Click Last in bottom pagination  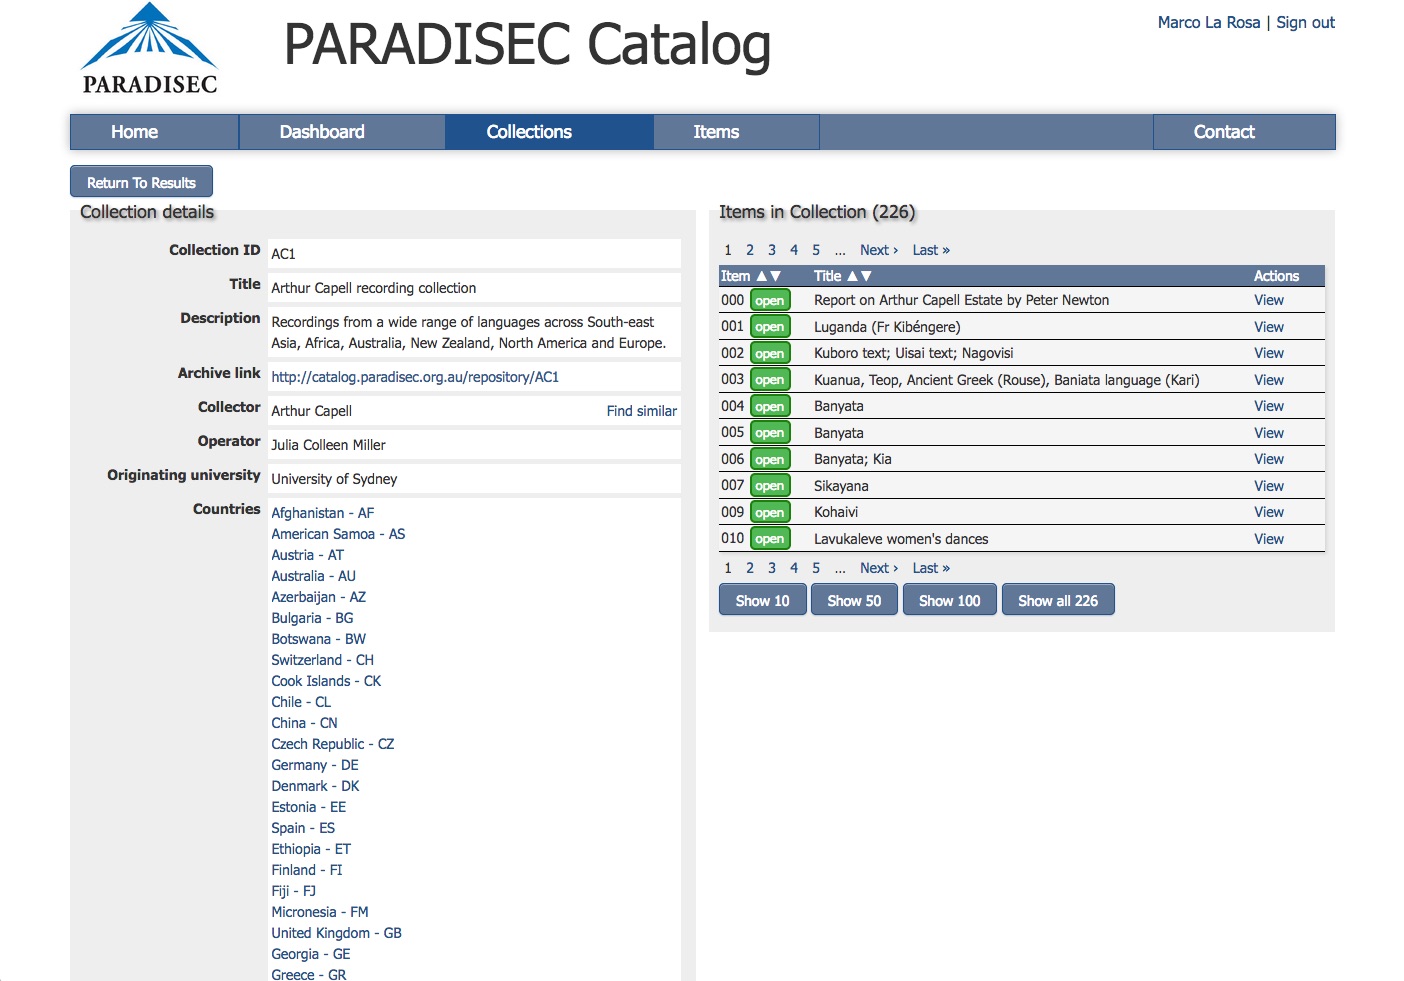click(931, 568)
